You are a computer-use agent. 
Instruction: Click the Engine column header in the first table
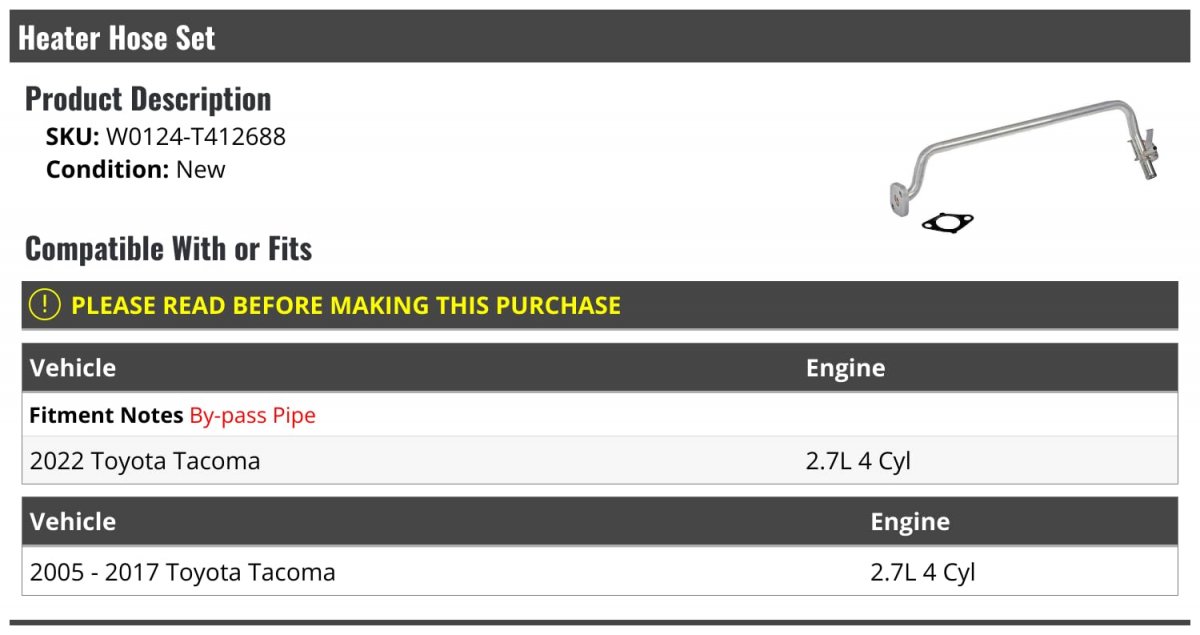click(x=845, y=368)
